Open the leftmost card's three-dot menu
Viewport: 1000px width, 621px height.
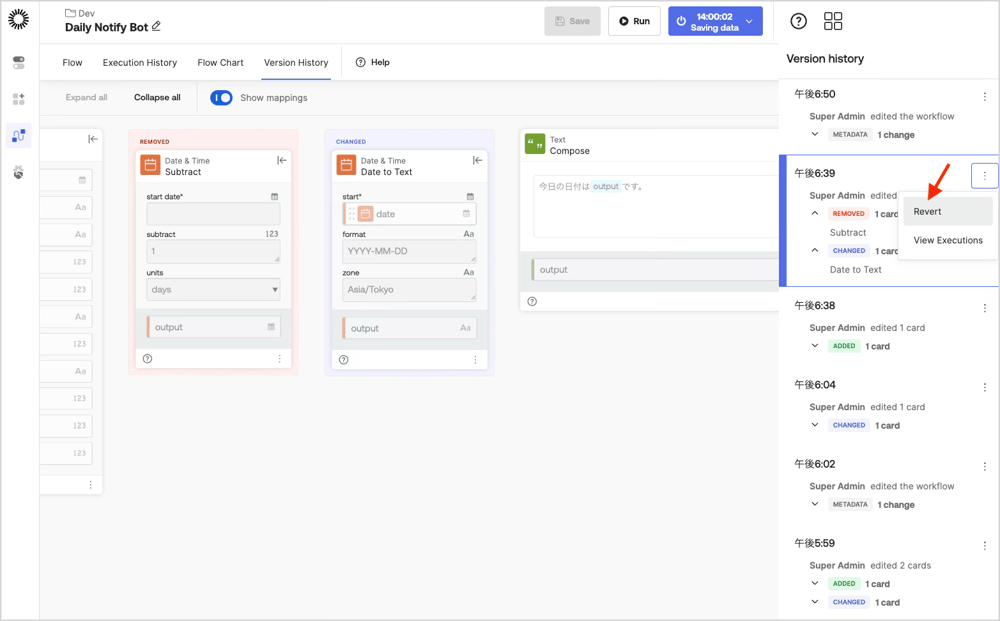[91, 485]
